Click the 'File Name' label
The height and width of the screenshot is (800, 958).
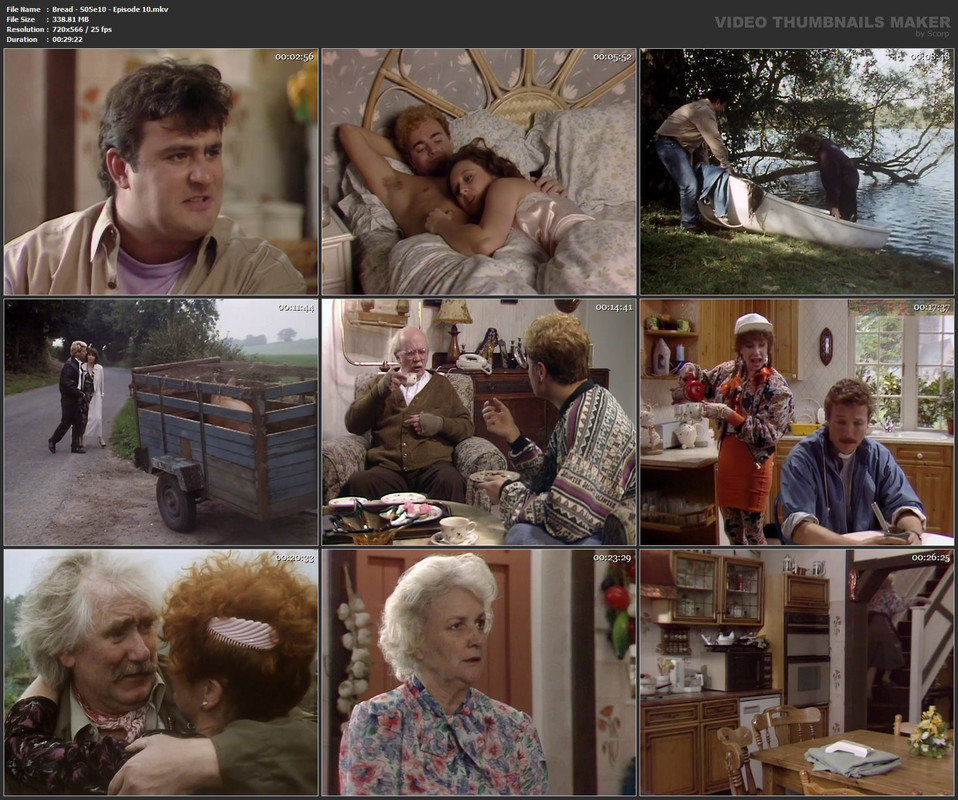click(23, 9)
